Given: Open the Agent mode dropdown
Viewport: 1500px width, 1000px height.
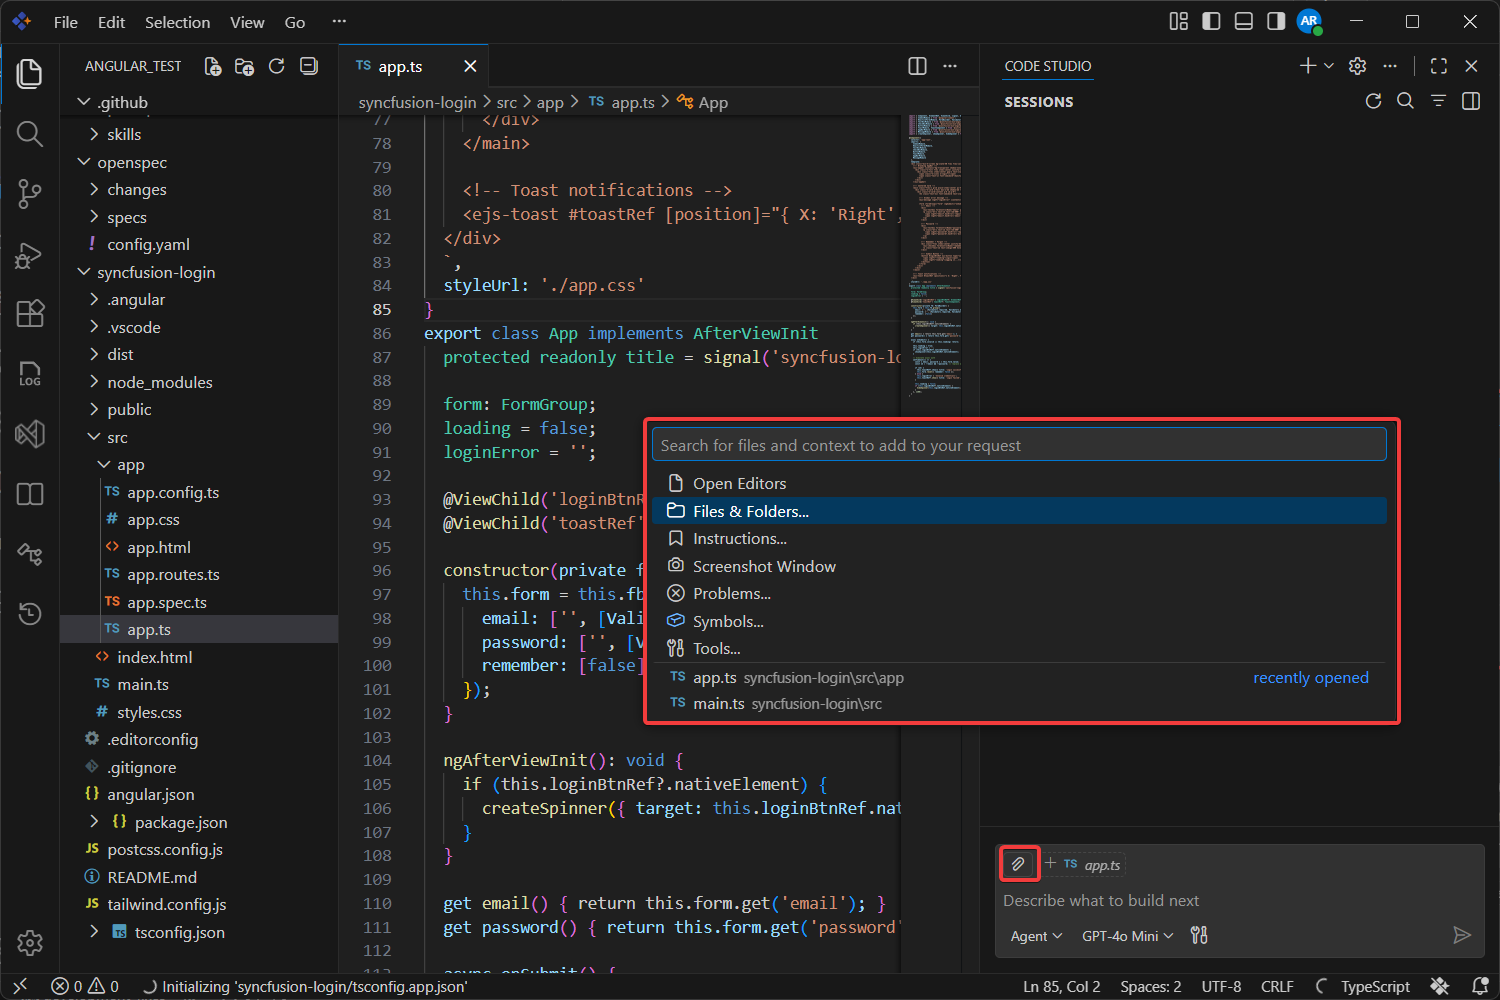Looking at the screenshot, I should (x=1034, y=935).
